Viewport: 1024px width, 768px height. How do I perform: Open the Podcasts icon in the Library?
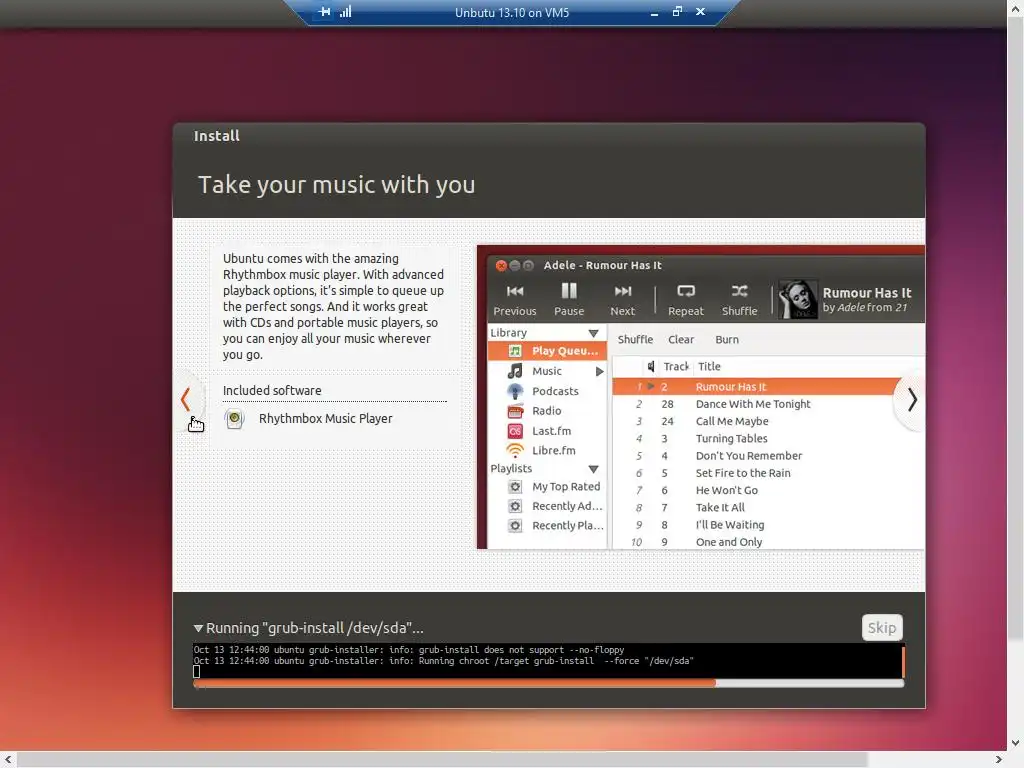coord(515,391)
